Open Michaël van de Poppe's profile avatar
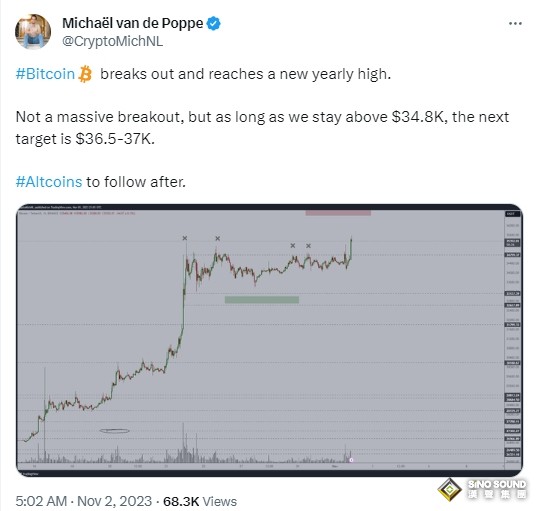Image resolution: width=536 pixels, height=511 pixels. (x=33, y=32)
